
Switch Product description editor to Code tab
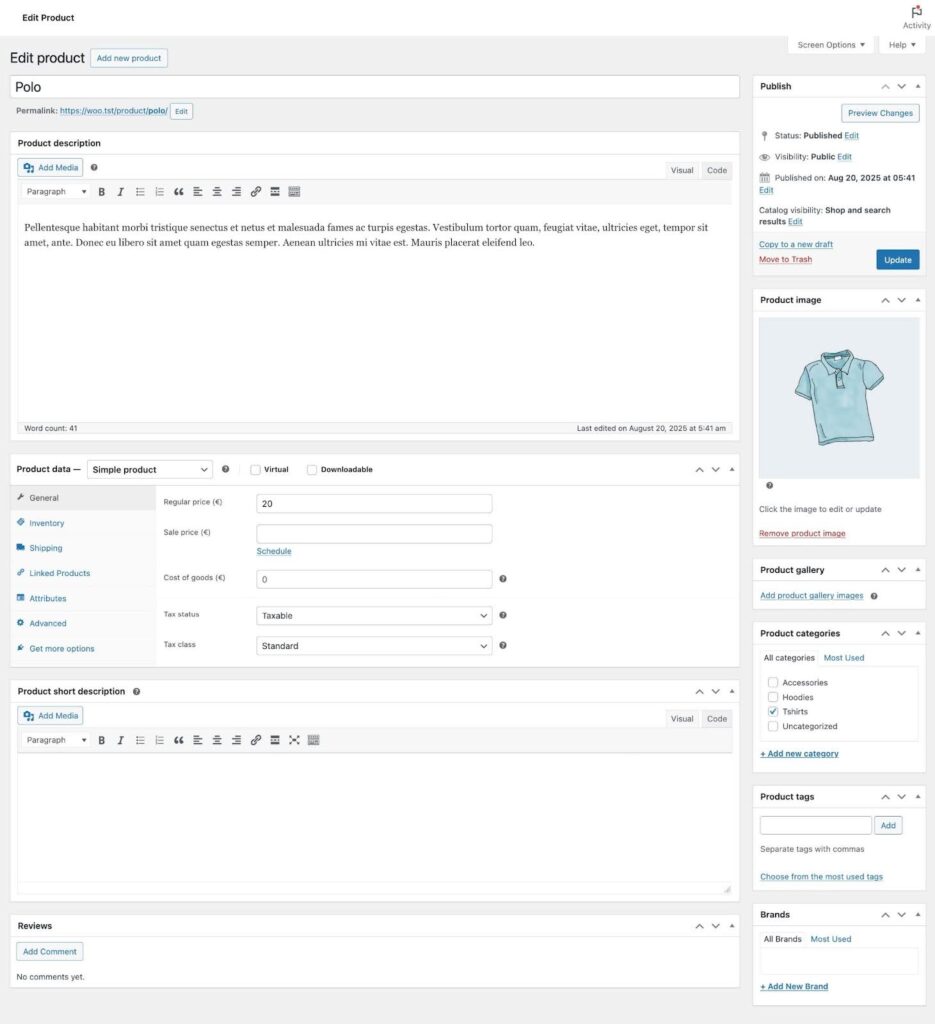(716, 170)
